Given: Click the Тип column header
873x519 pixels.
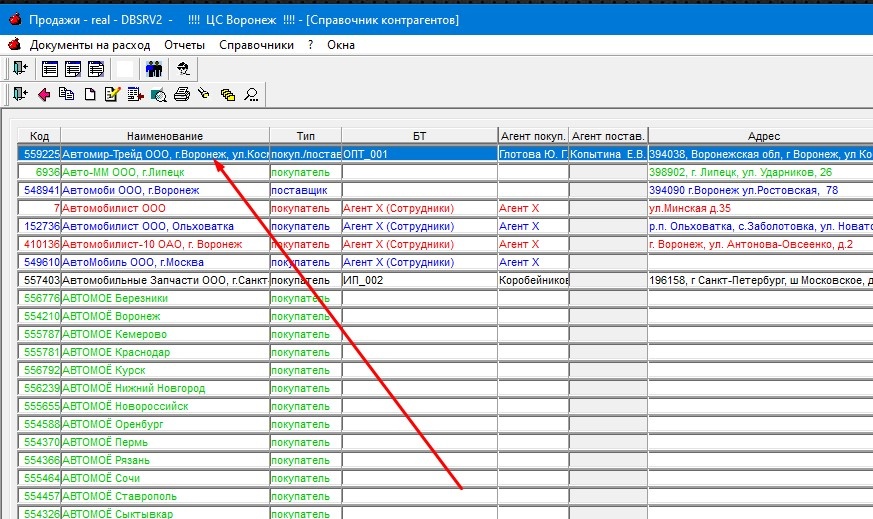Looking at the screenshot, I should (x=306, y=136).
